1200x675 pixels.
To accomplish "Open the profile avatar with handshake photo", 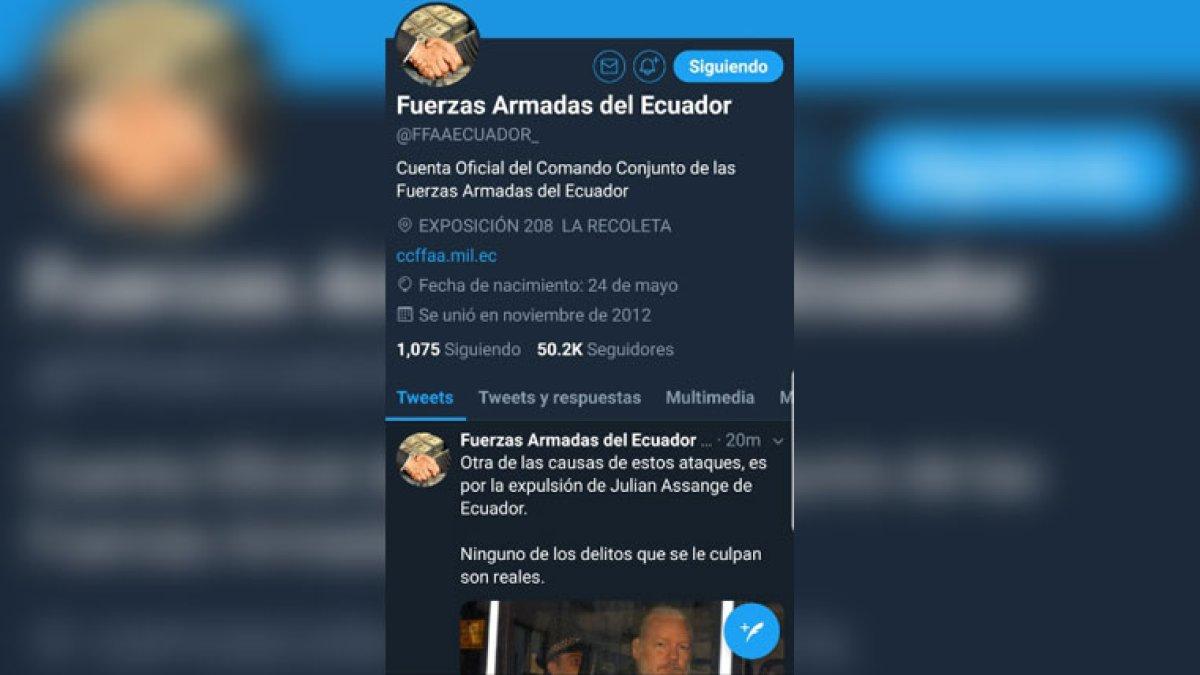I will point(437,44).
